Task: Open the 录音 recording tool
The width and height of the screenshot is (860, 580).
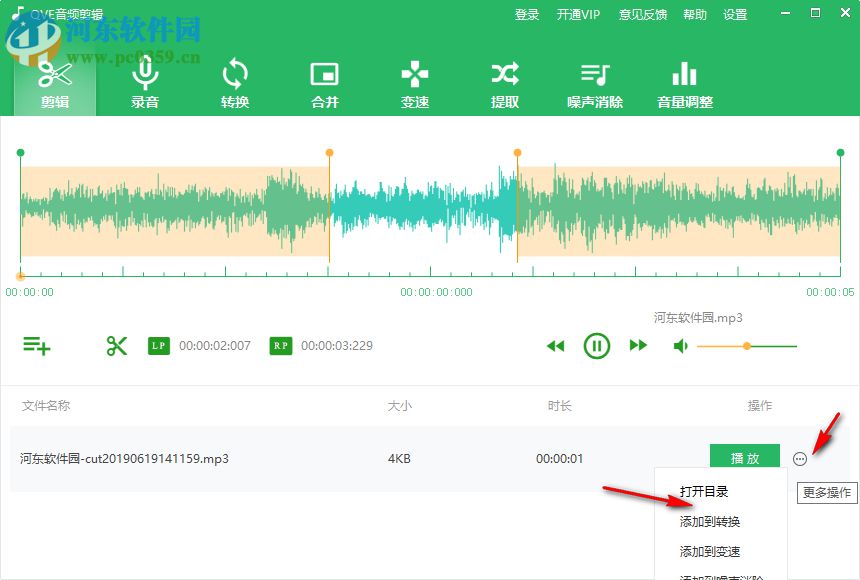Action: pyautogui.click(x=144, y=83)
